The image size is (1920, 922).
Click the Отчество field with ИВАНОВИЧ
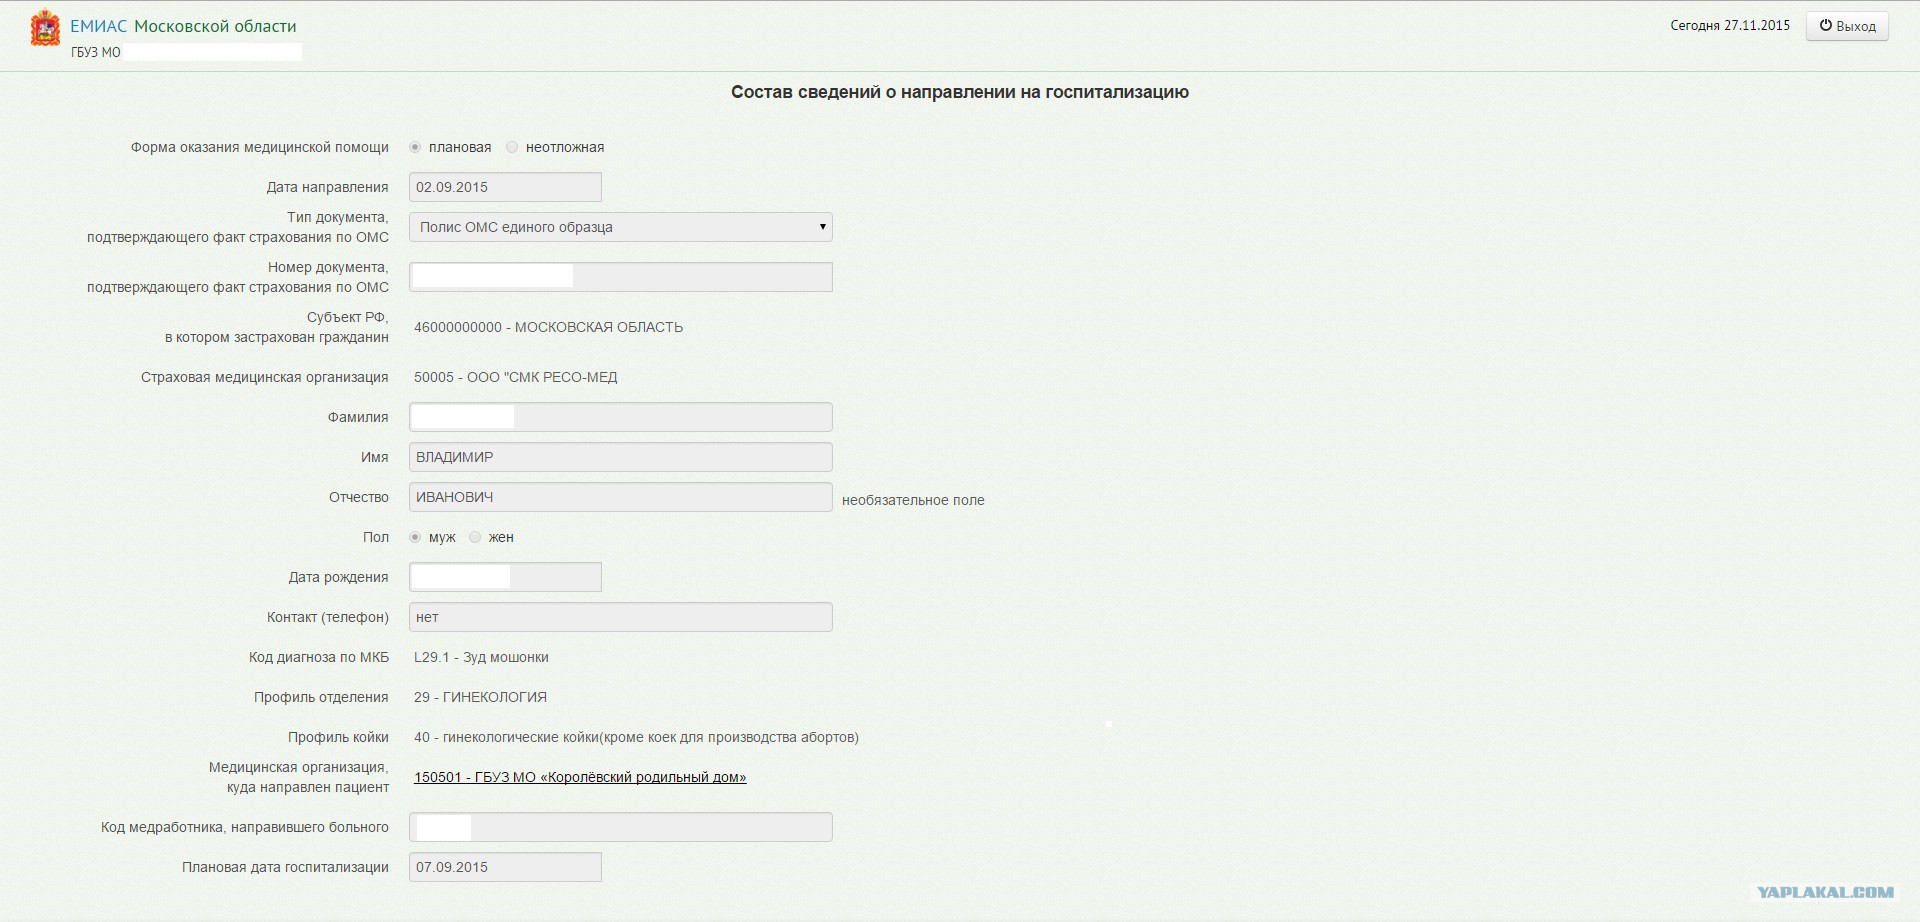(620, 497)
